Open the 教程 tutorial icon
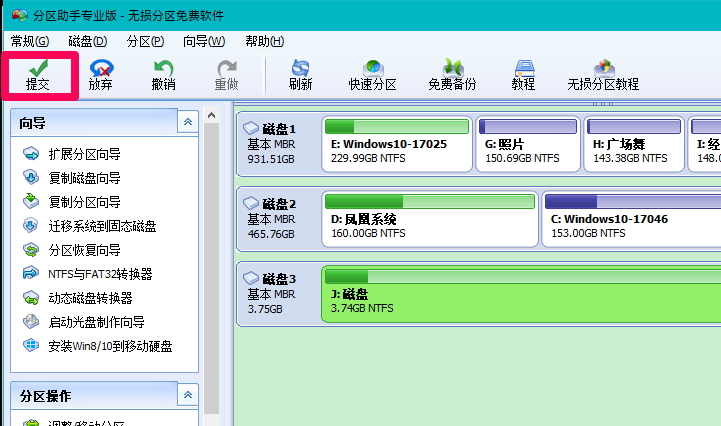721x426 pixels. (x=523, y=74)
